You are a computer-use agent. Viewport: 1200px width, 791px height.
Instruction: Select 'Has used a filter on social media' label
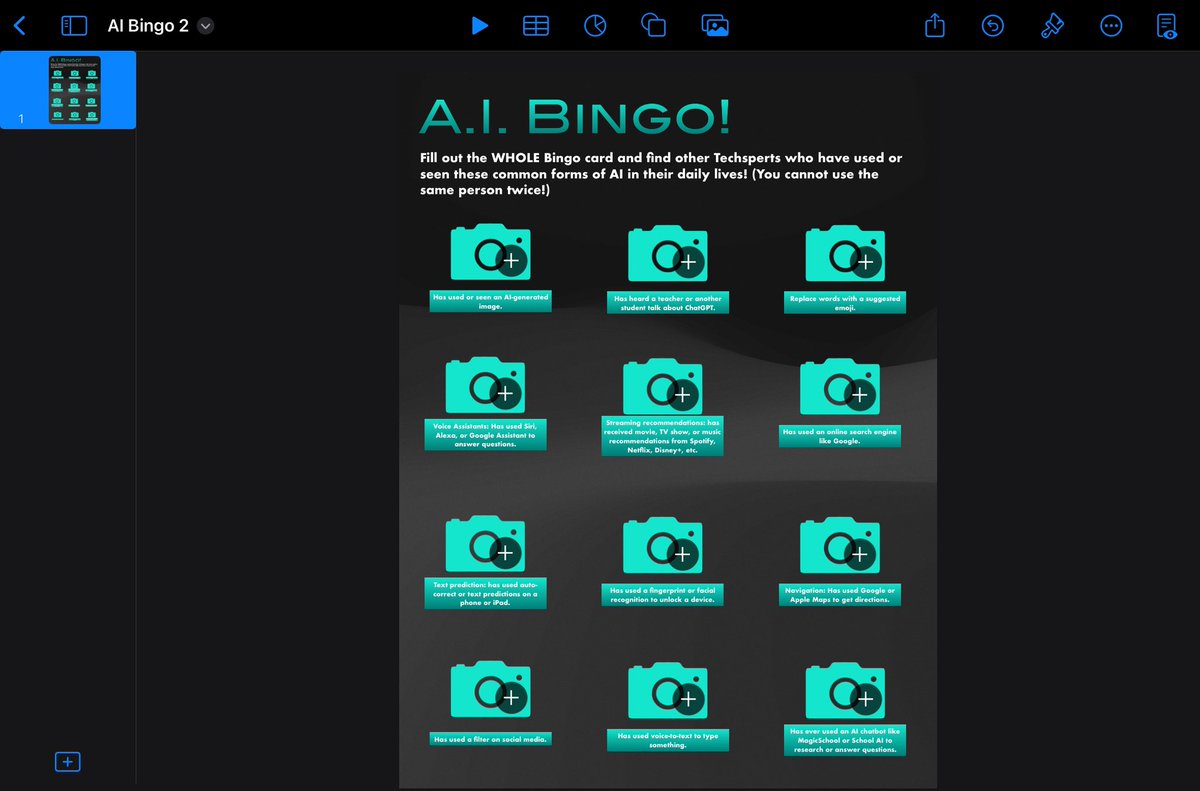coord(490,739)
